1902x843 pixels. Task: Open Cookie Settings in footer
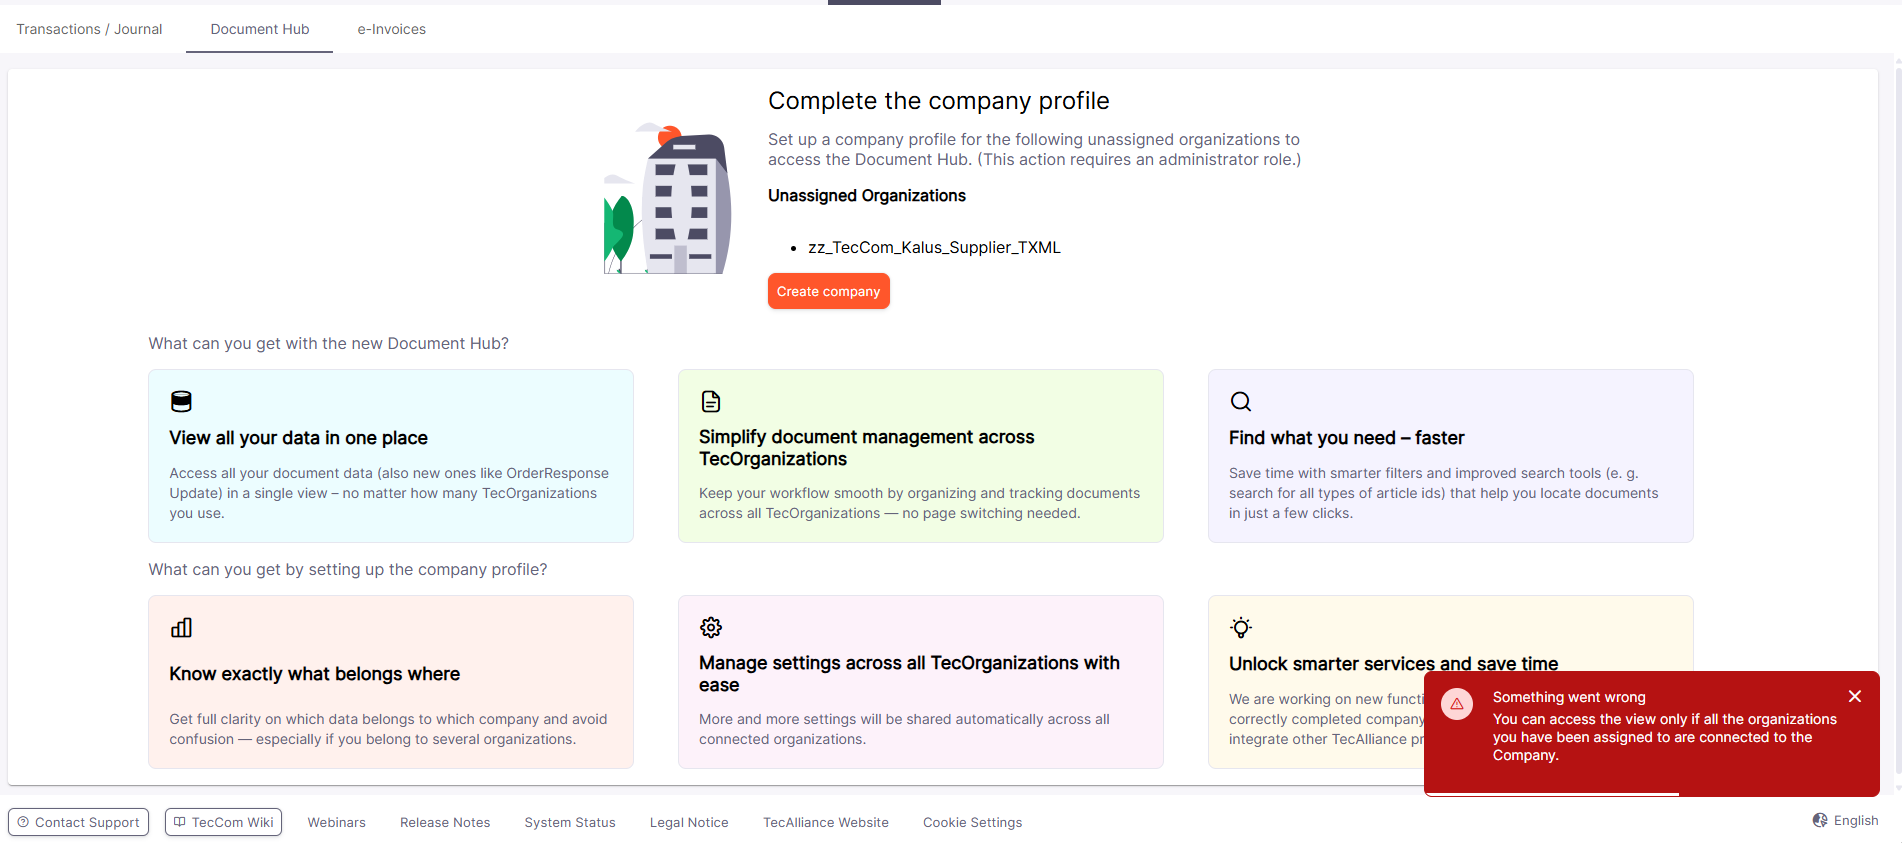[972, 822]
